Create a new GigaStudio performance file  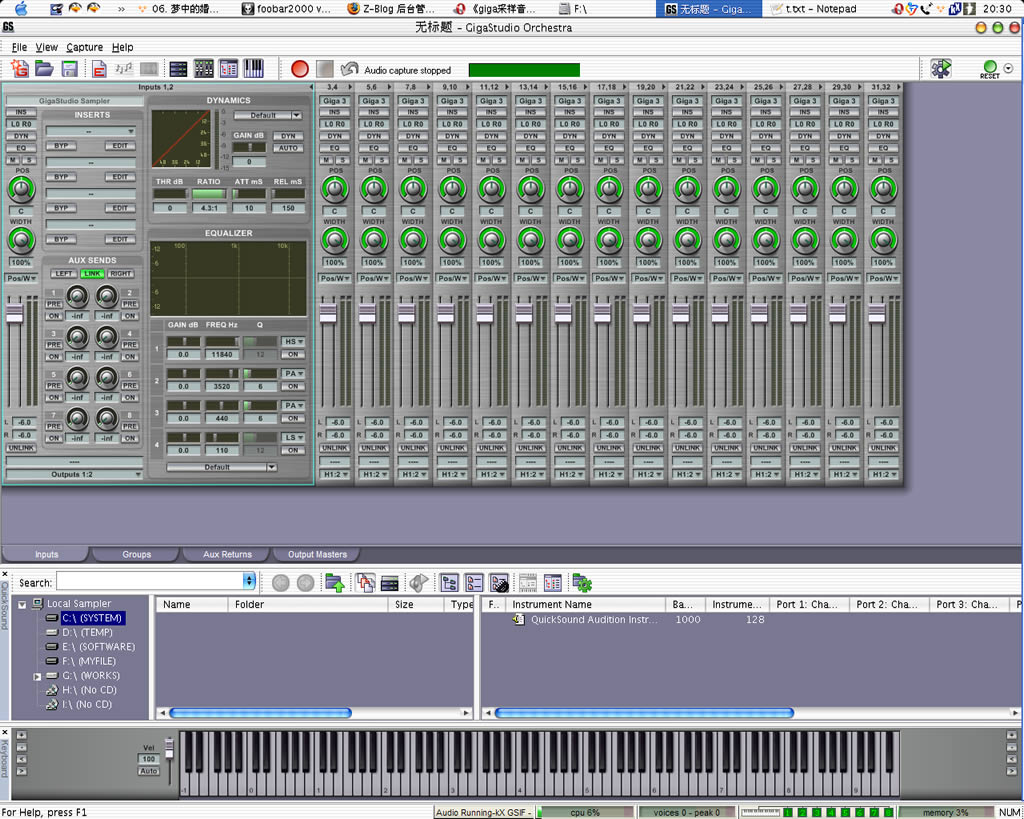pos(20,69)
